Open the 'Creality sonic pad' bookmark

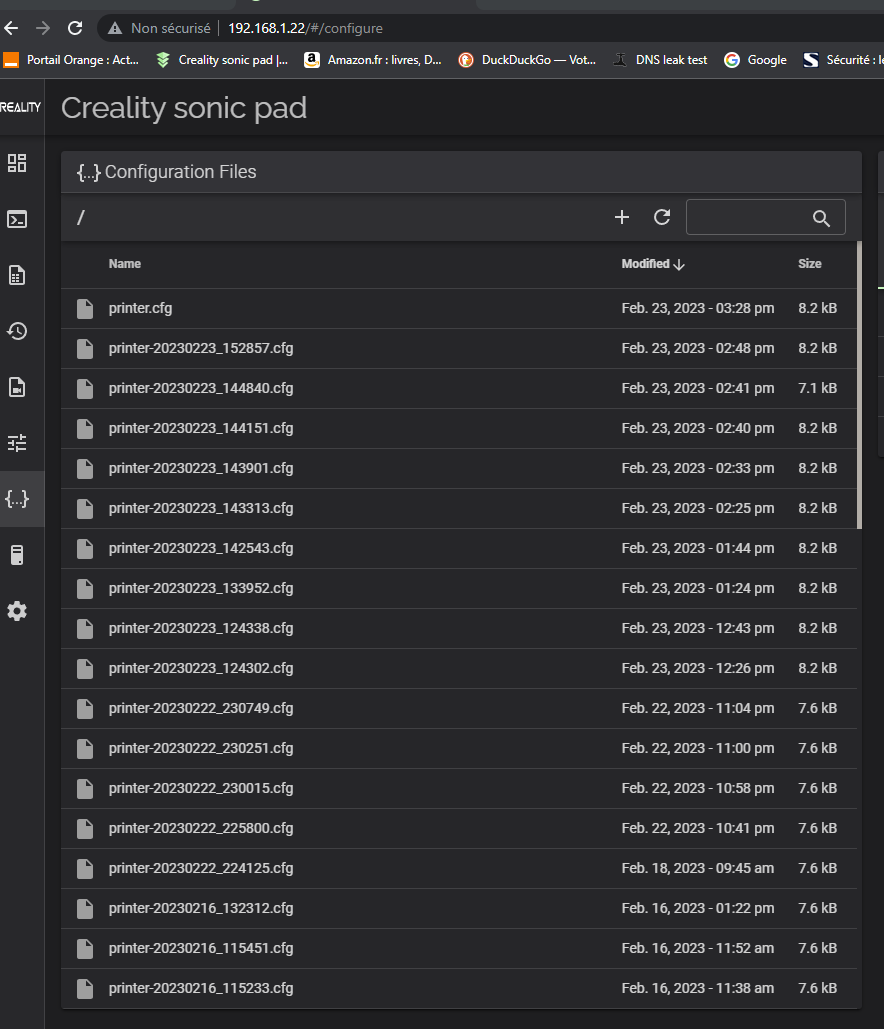(x=222, y=60)
